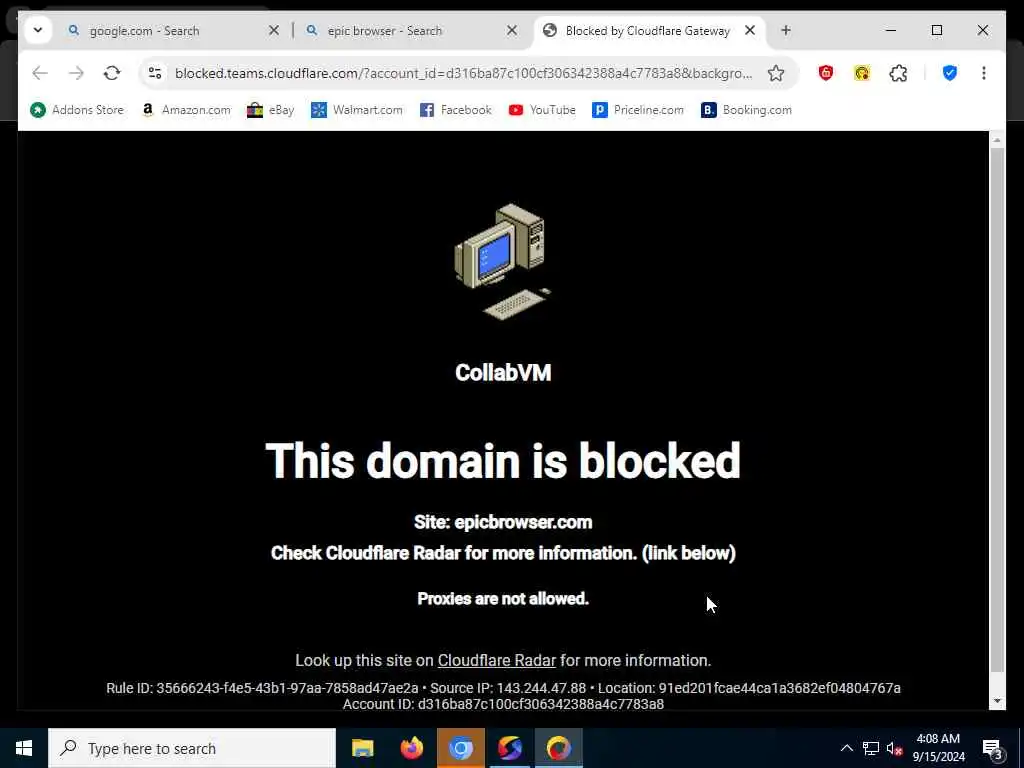Reload the blocked page
The width and height of the screenshot is (1024, 768).
[112, 73]
